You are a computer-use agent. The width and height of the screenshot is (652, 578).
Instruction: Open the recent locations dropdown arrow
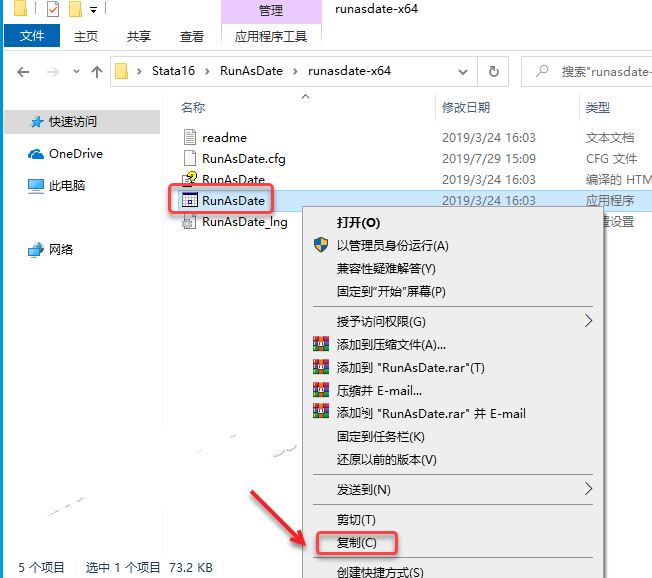pyautogui.click(x=76, y=72)
